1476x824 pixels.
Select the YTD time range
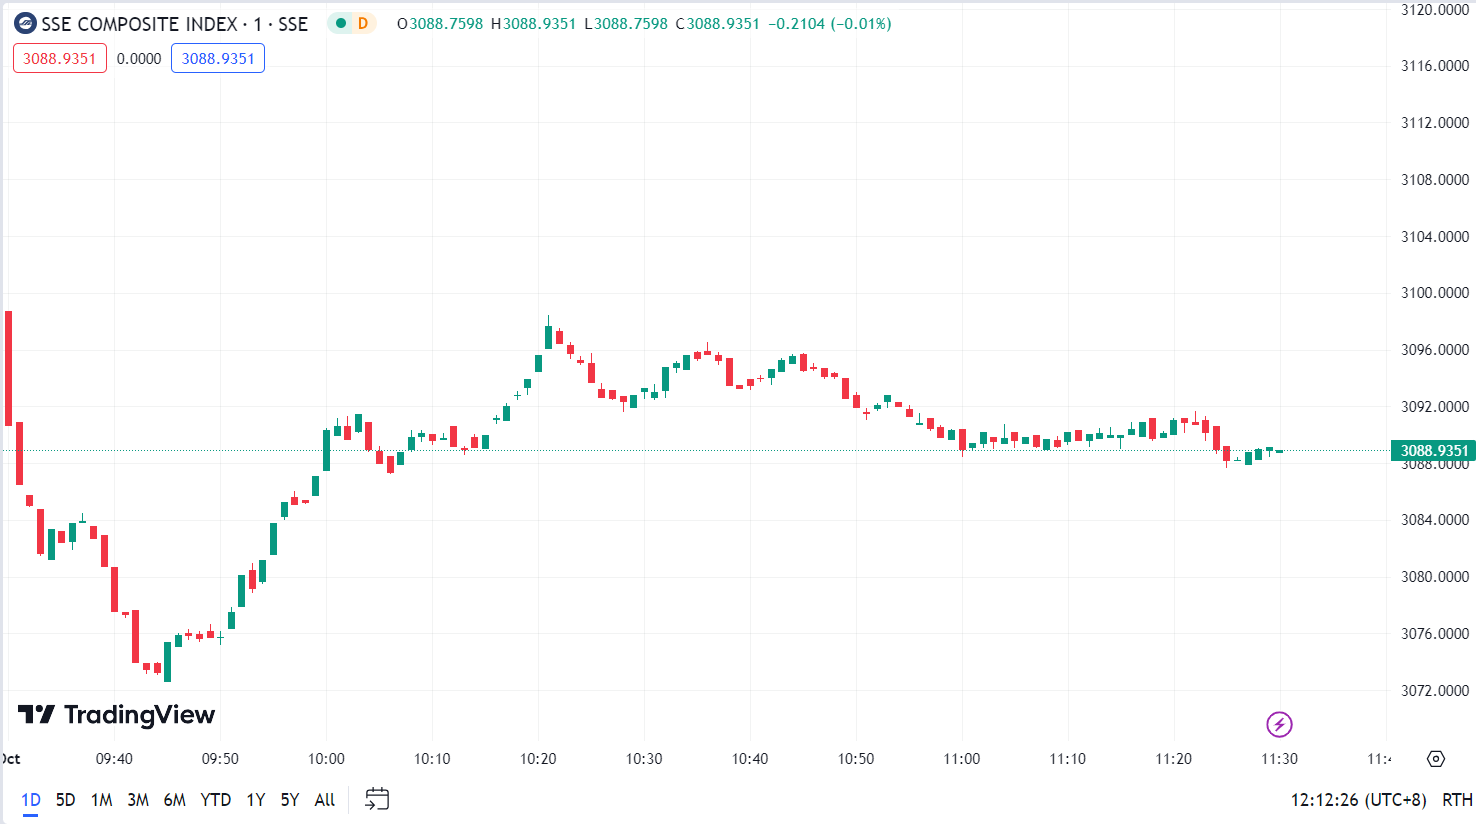(215, 800)
